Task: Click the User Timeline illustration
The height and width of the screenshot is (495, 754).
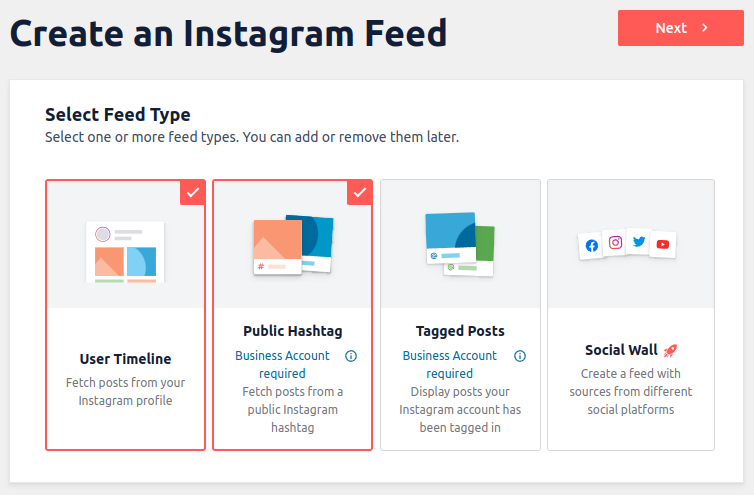Action: tap(125, 251)
